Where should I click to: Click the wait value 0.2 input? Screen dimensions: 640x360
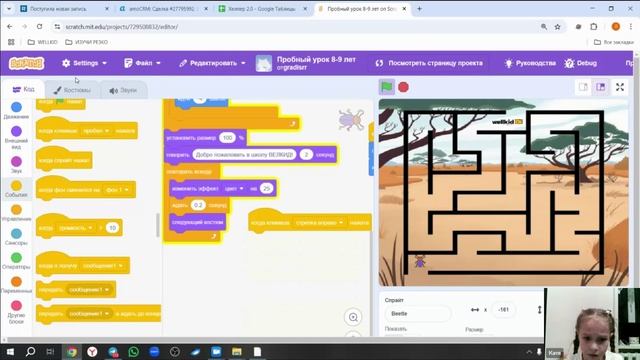coord(198,205)
